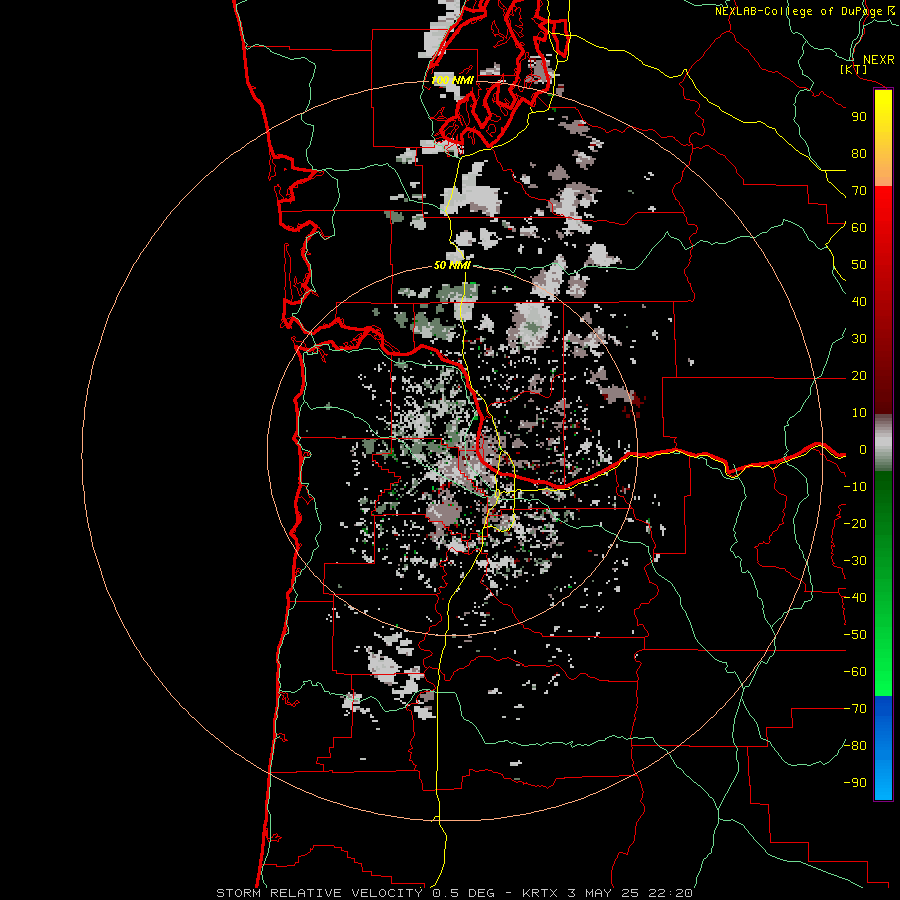
Task: Click the 50 NMI range ring label
Action: coord(452,265)
